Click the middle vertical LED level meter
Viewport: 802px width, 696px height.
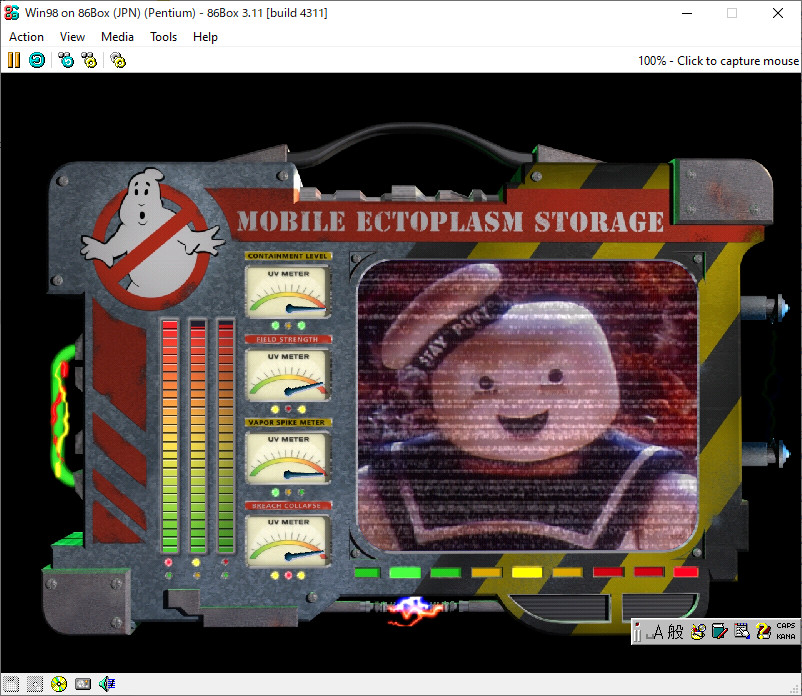[x=197, y=436]
